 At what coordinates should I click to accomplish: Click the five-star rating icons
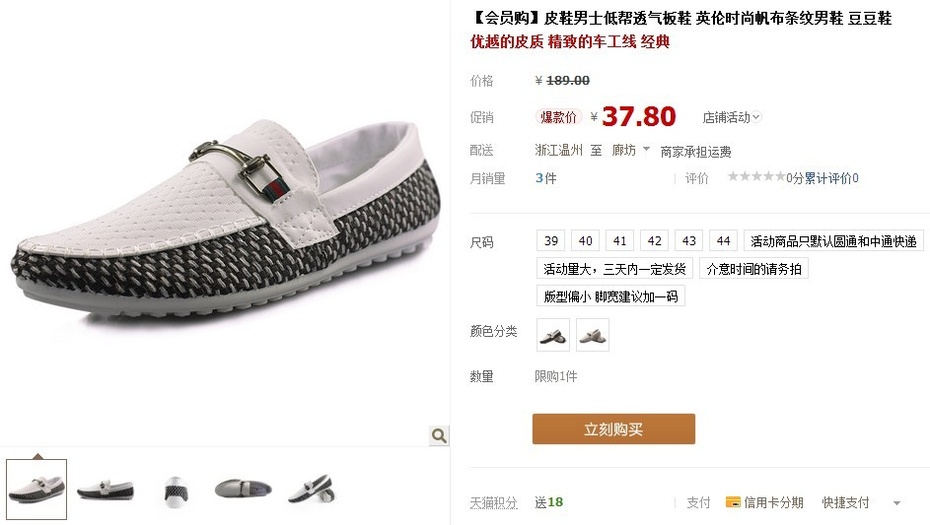click(x=757, y=176)
